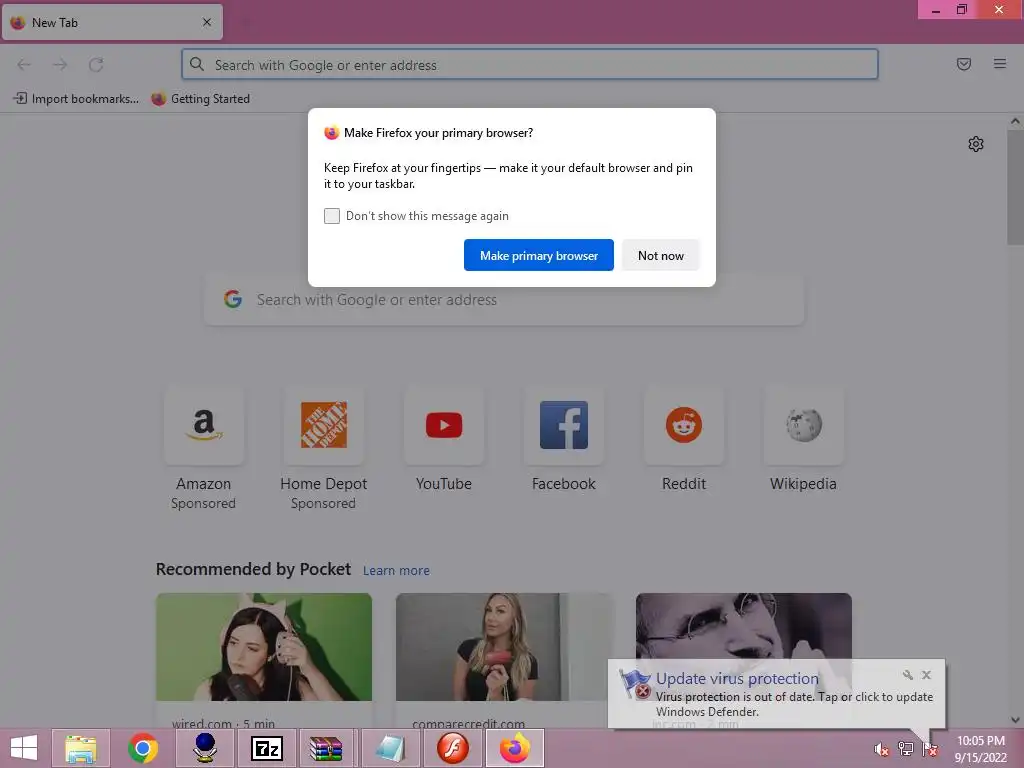Open the Reddit shortcut tile
This screenshot has width=1024, height=768.
click(684, 425)
